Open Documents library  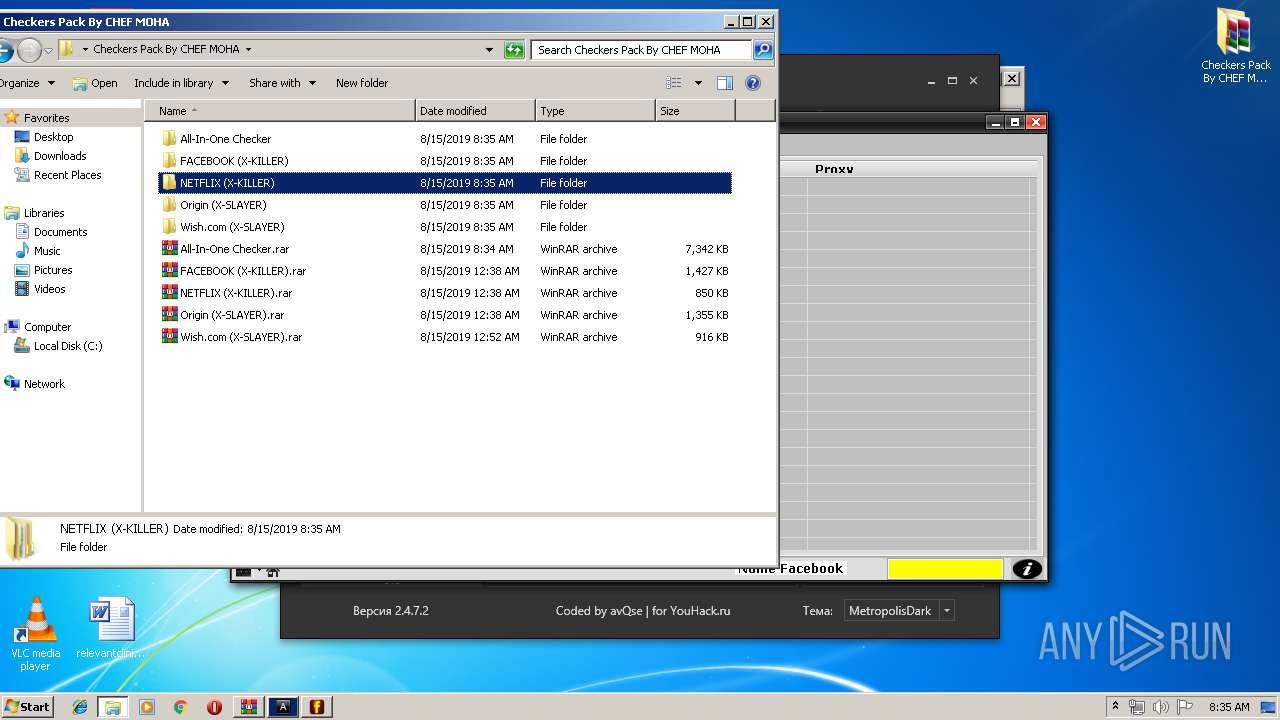[51, 232]
